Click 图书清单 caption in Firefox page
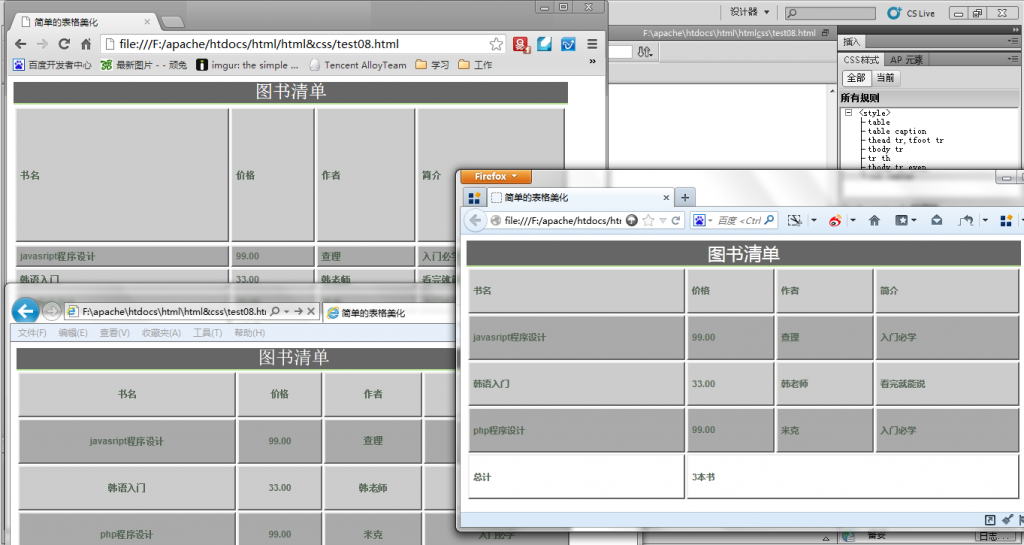The height and width of the screenshot is (545, 1024). click(x=743, y=254)
